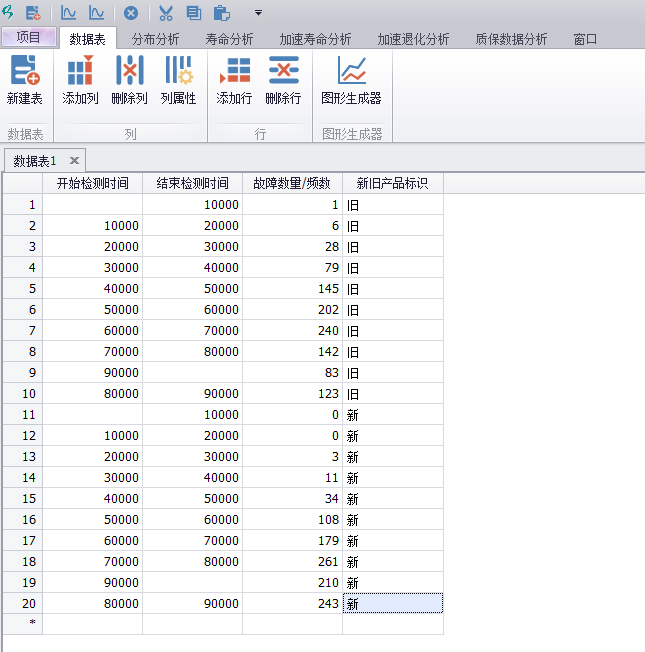645x652 pixels.
Task: Switch to the 寿命分析 tab
Action: click(x=229, y=39)
